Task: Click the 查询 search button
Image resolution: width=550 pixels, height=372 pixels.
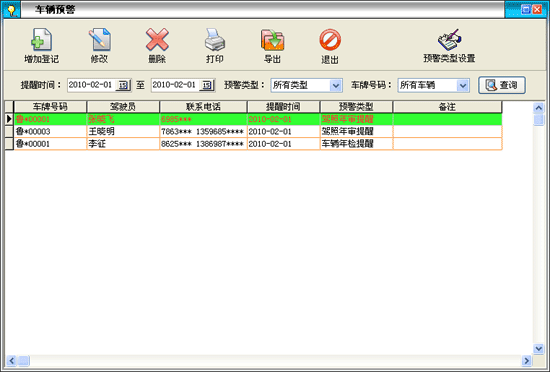Action: pyautogui.click(x=502, y=85)
